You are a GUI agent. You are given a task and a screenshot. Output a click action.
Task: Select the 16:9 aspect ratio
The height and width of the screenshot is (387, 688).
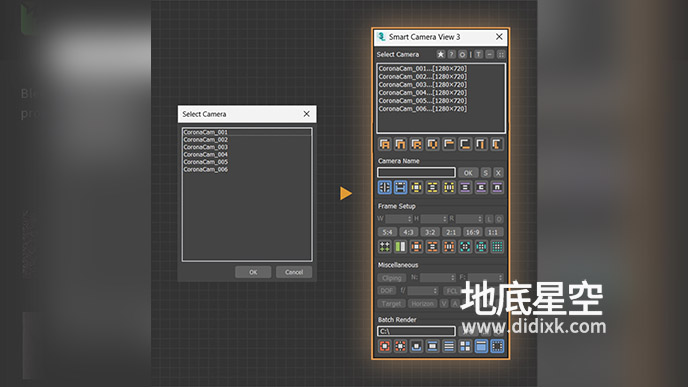pos(473,232)
